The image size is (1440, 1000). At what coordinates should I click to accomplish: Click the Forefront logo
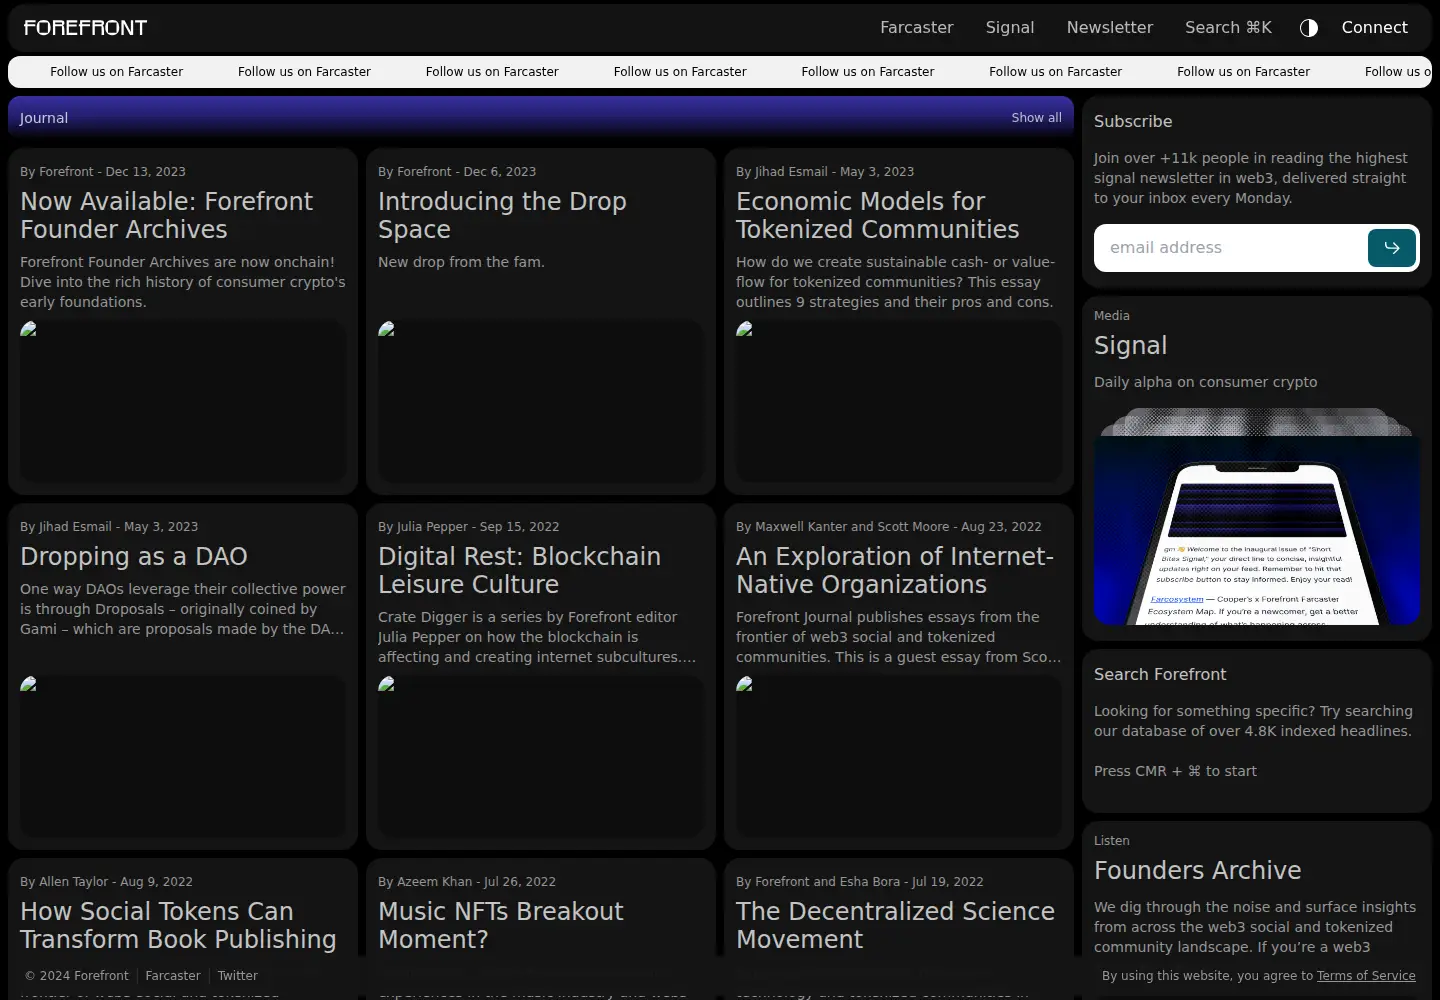click(x=86, y=28)
